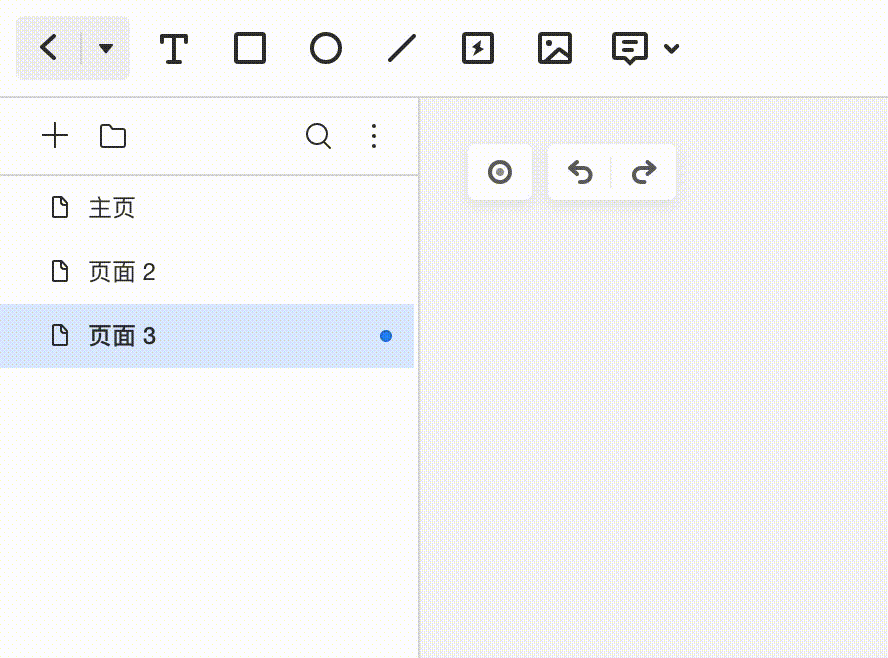Open the 页面 2 page
Screen dimensions: 888x658
click(207, 272)
